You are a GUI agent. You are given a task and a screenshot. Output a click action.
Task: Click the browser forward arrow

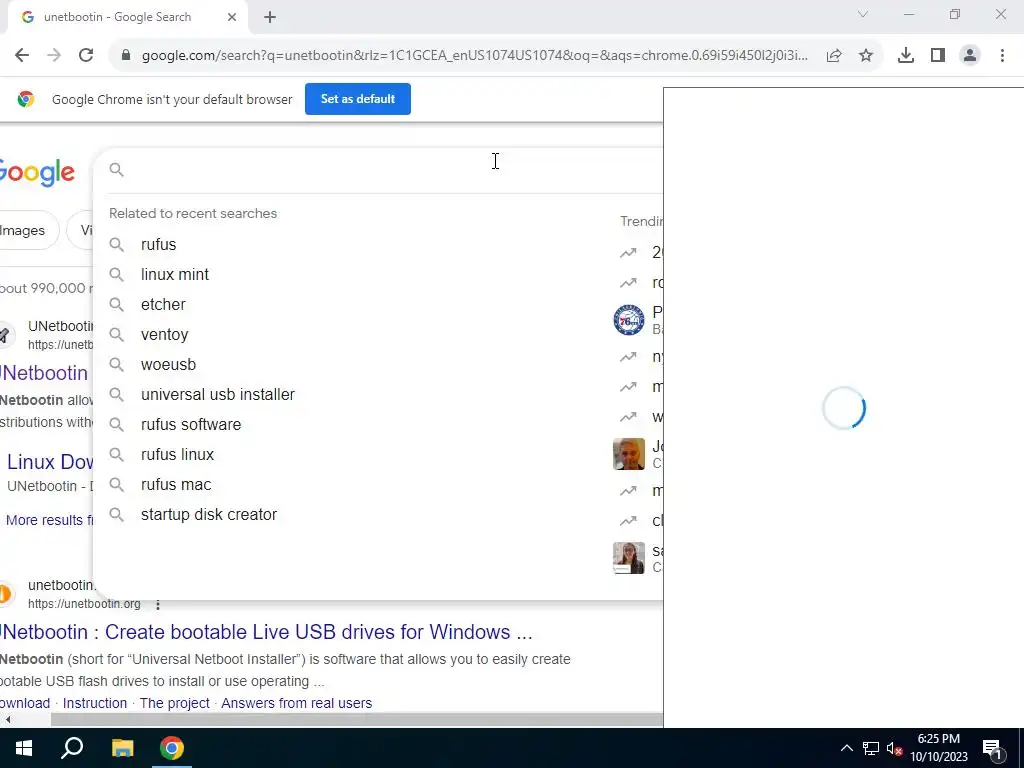point(54,56)
